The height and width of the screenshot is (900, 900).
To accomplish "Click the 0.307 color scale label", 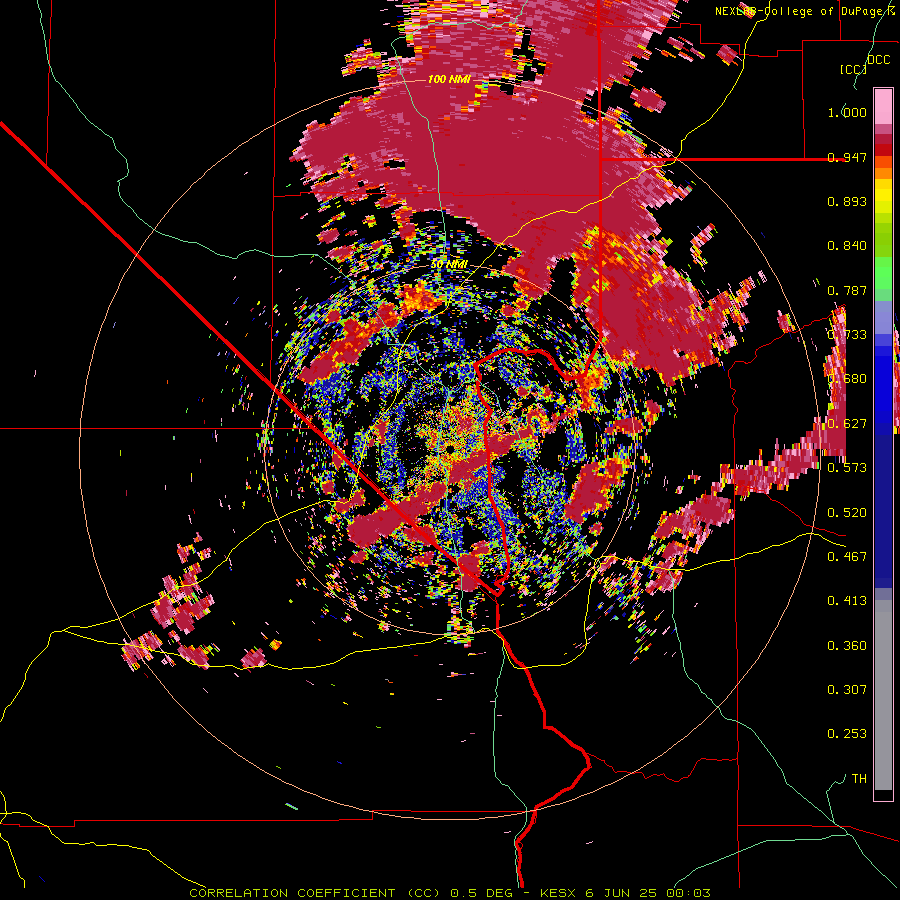I will (x=847, y=690).
